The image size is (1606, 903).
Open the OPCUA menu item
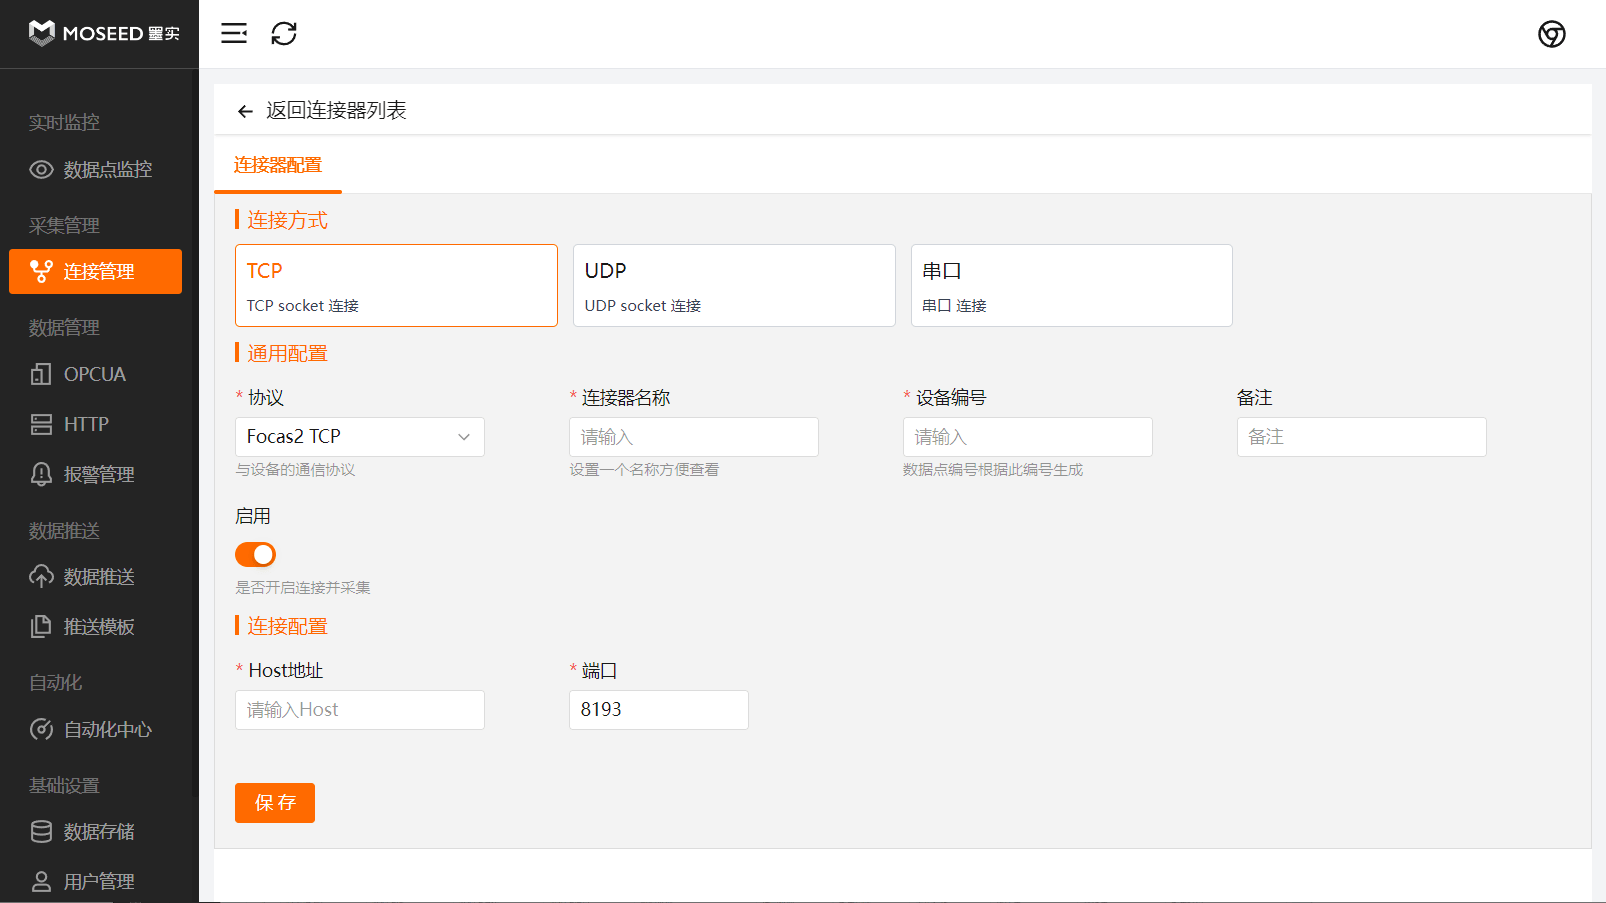95,374
